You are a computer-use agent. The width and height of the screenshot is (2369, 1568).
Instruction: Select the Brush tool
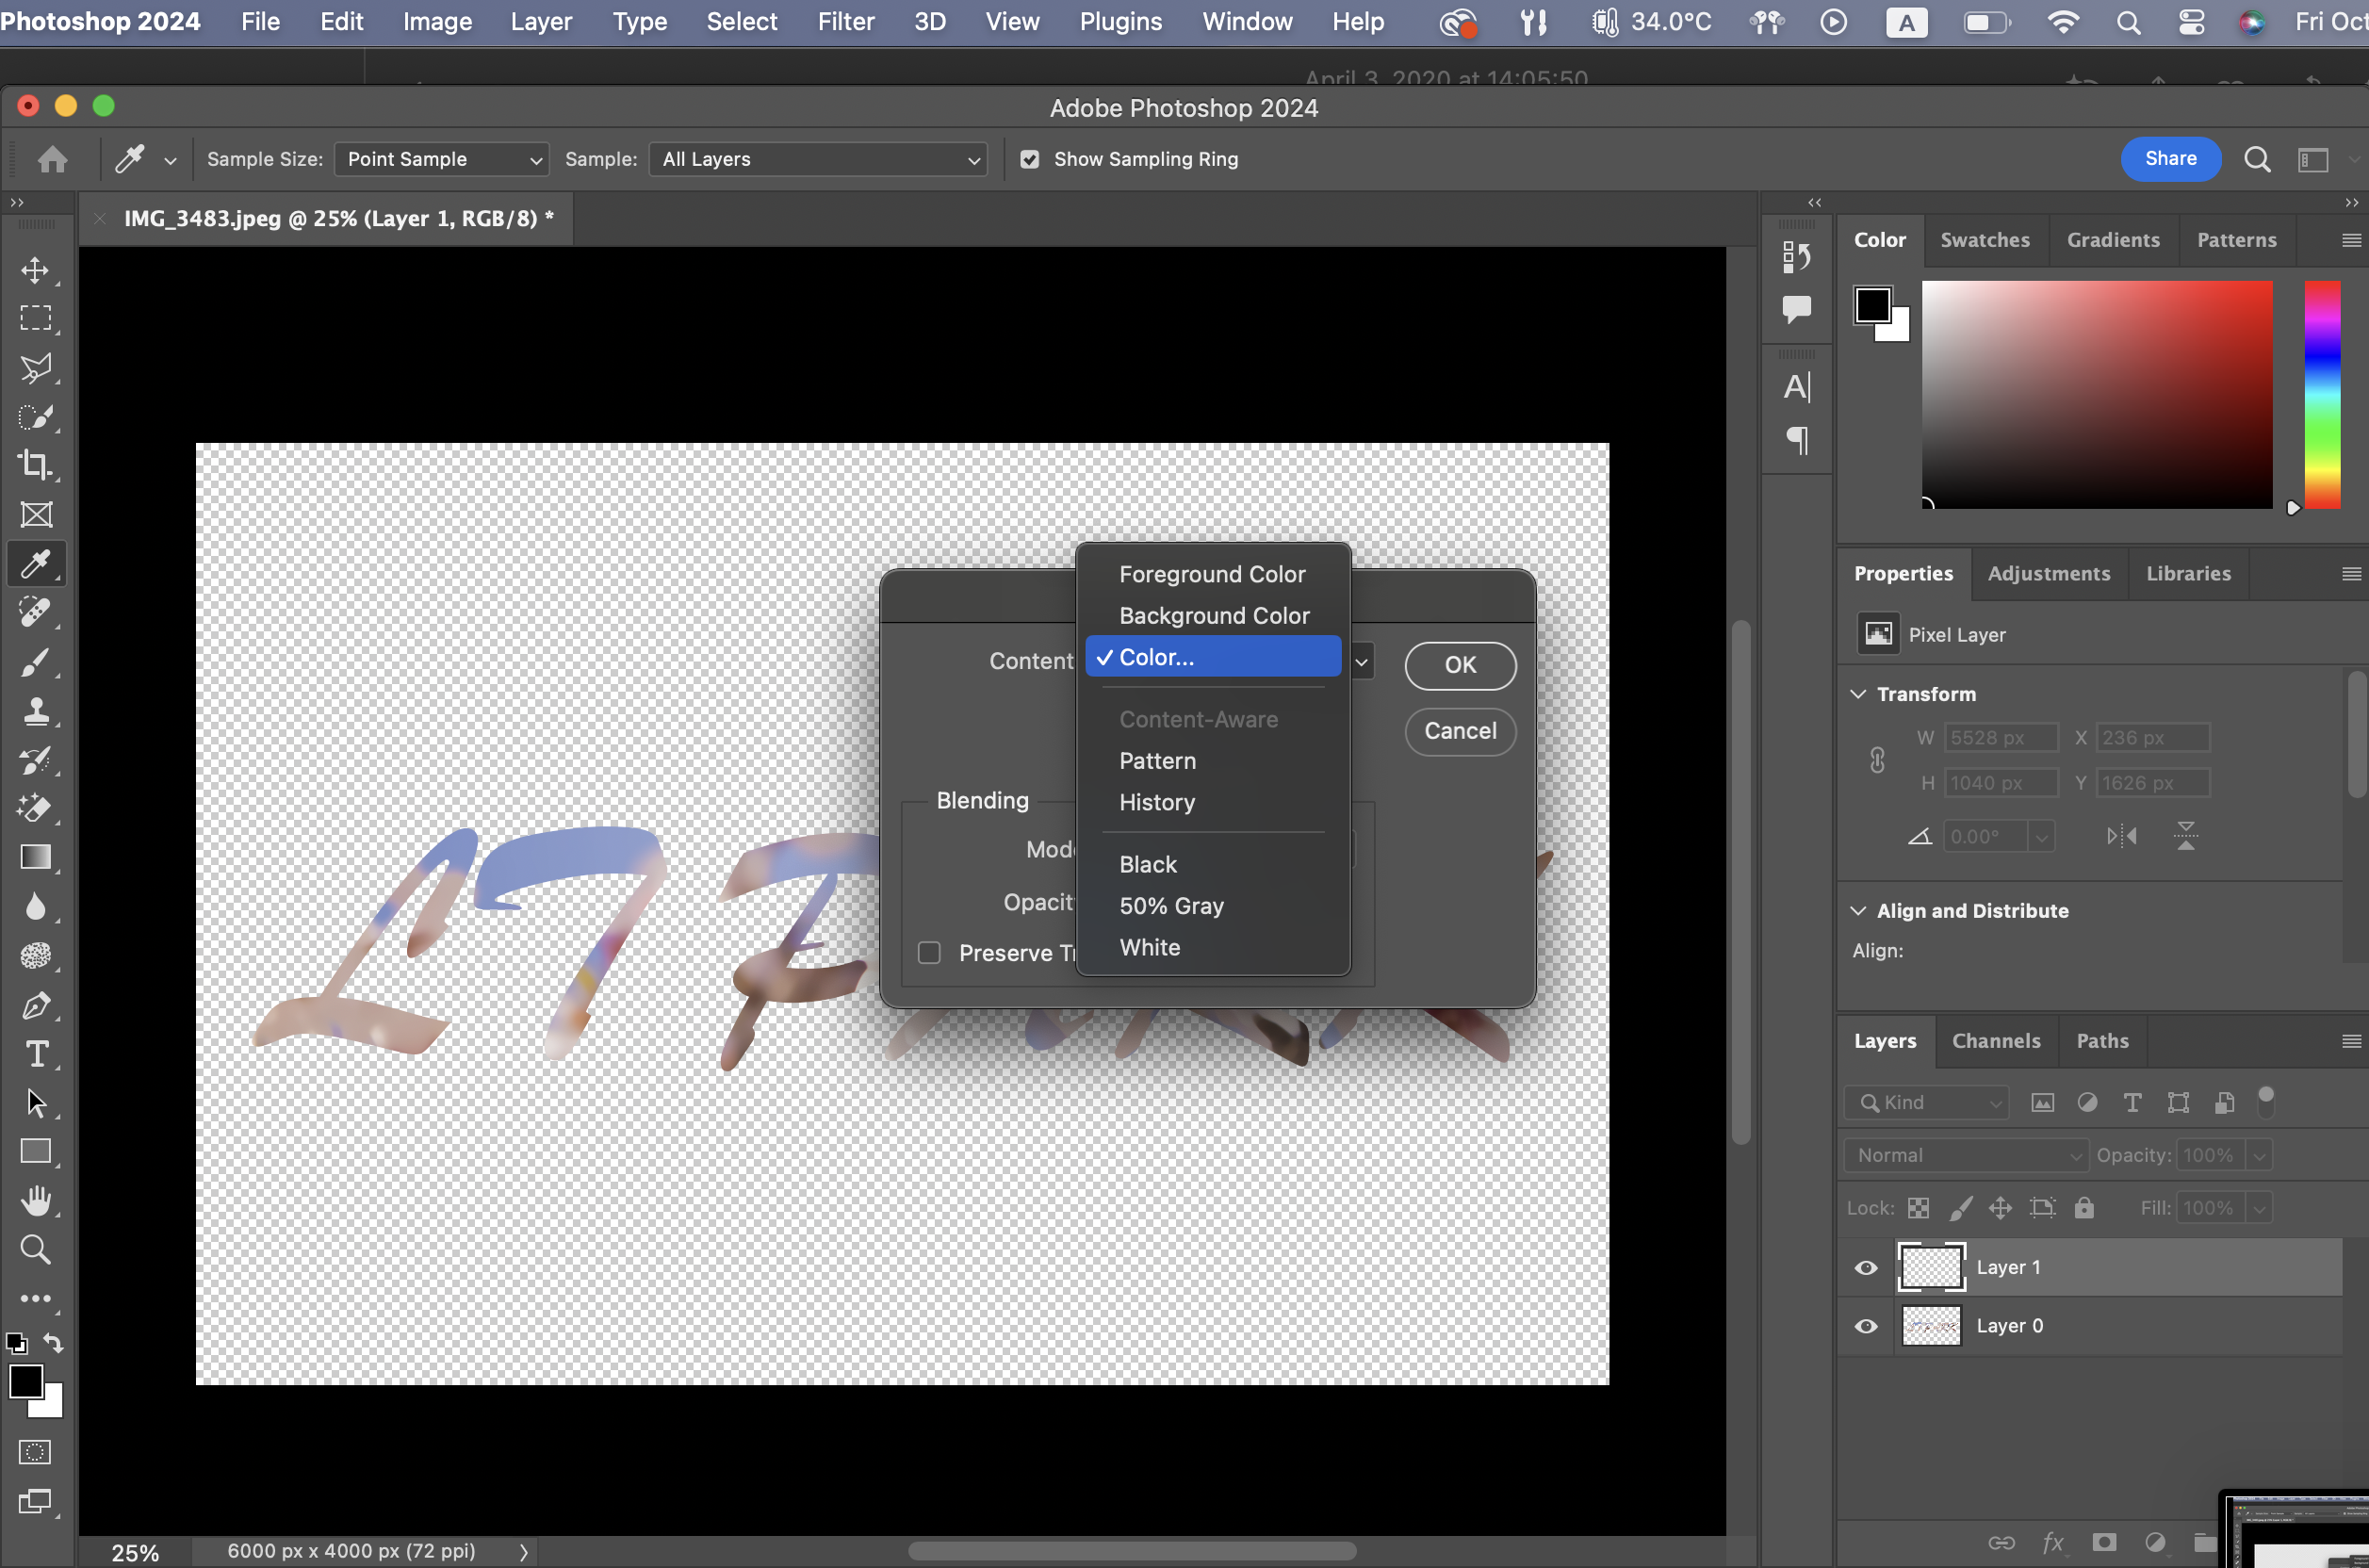36,662
